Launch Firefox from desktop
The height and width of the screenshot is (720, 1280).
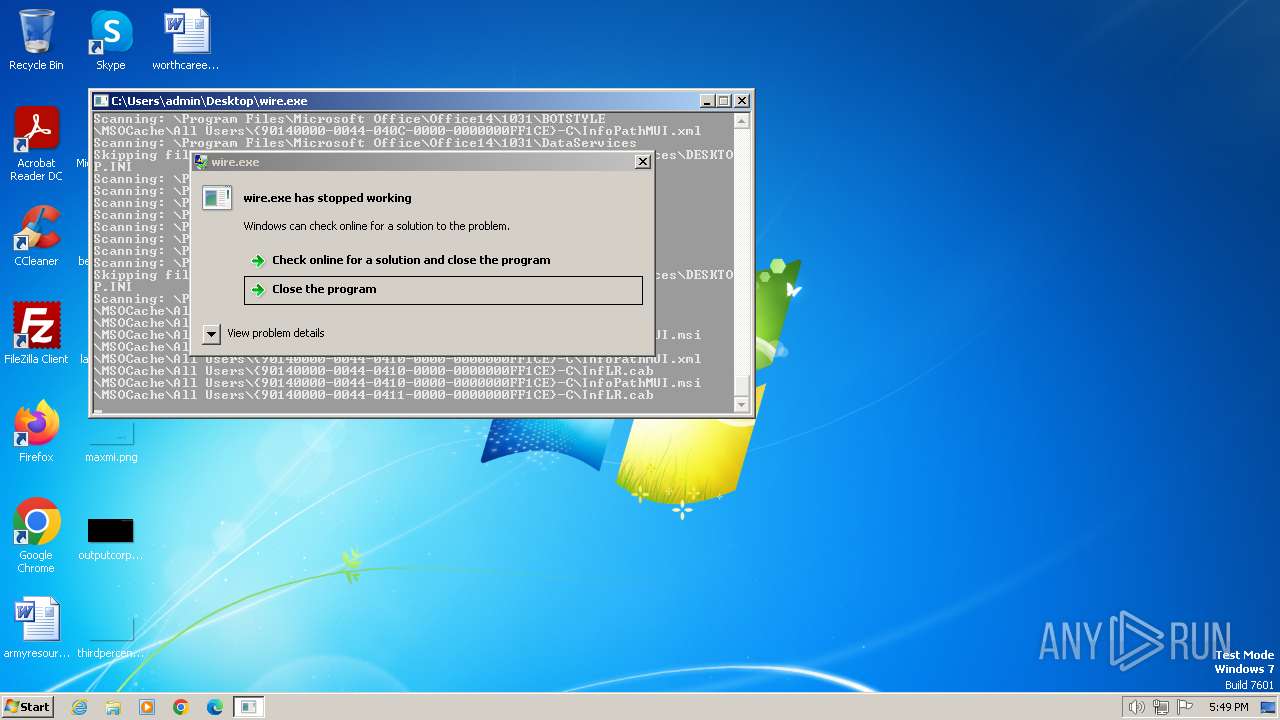coord(36,432)
